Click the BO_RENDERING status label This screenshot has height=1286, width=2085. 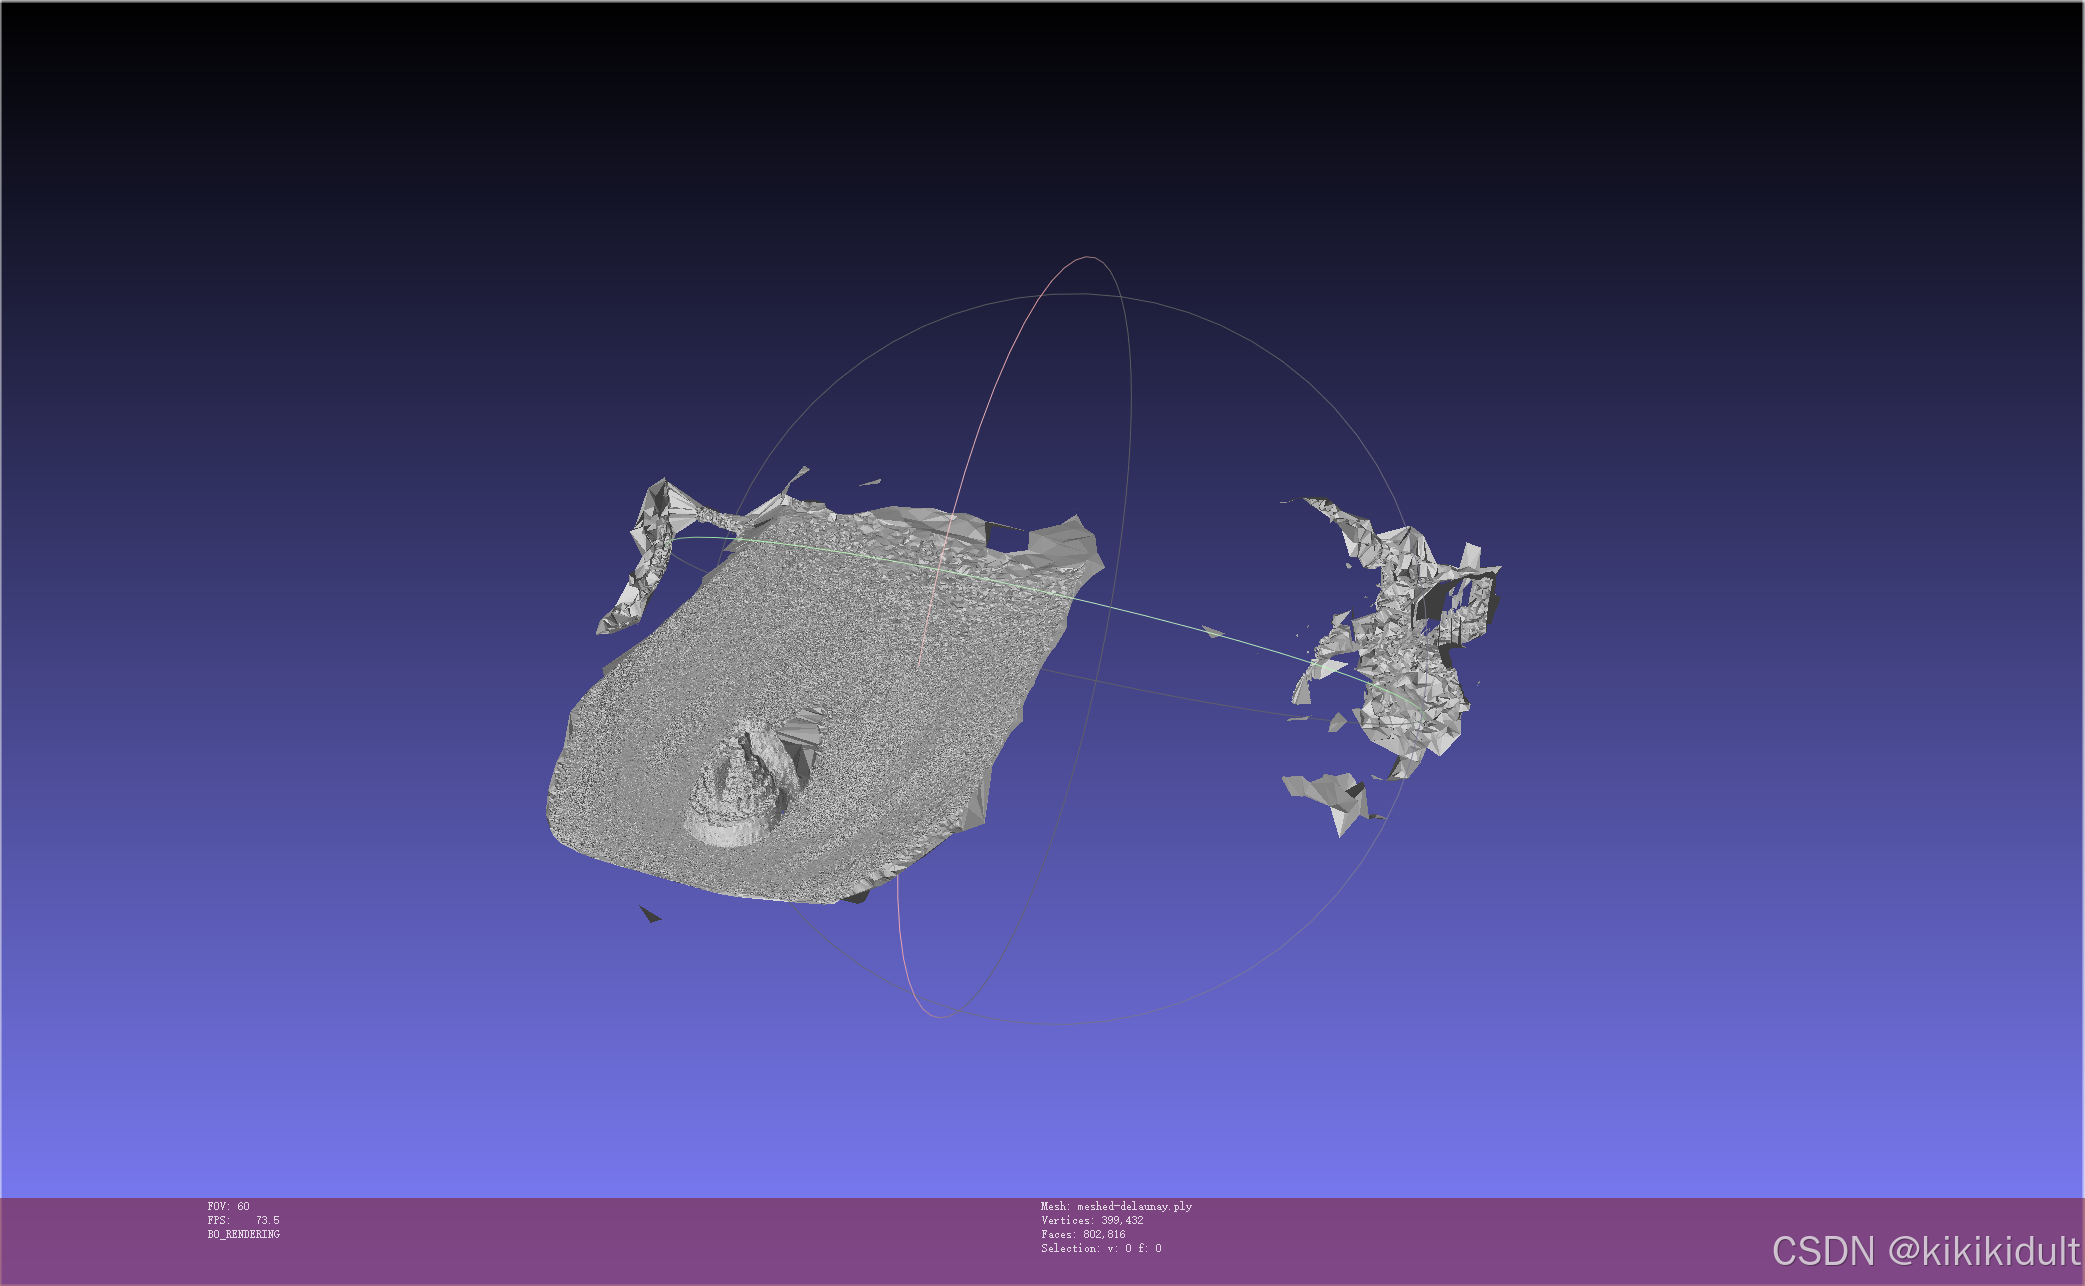tap(243, 1234)
